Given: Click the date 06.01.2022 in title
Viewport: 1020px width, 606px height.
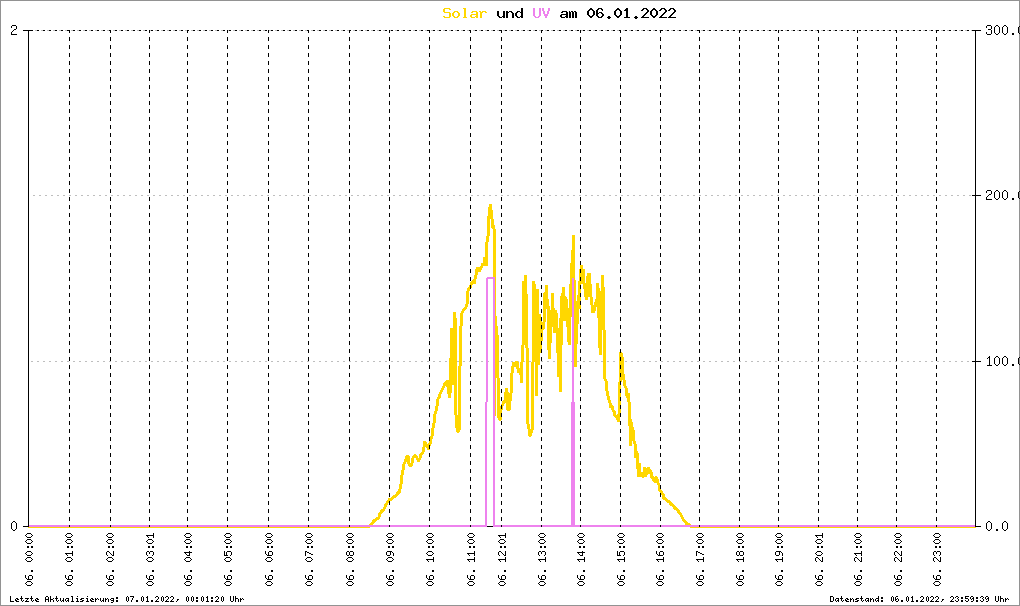Looking at the screenshot, I should [x=631, y=13].
